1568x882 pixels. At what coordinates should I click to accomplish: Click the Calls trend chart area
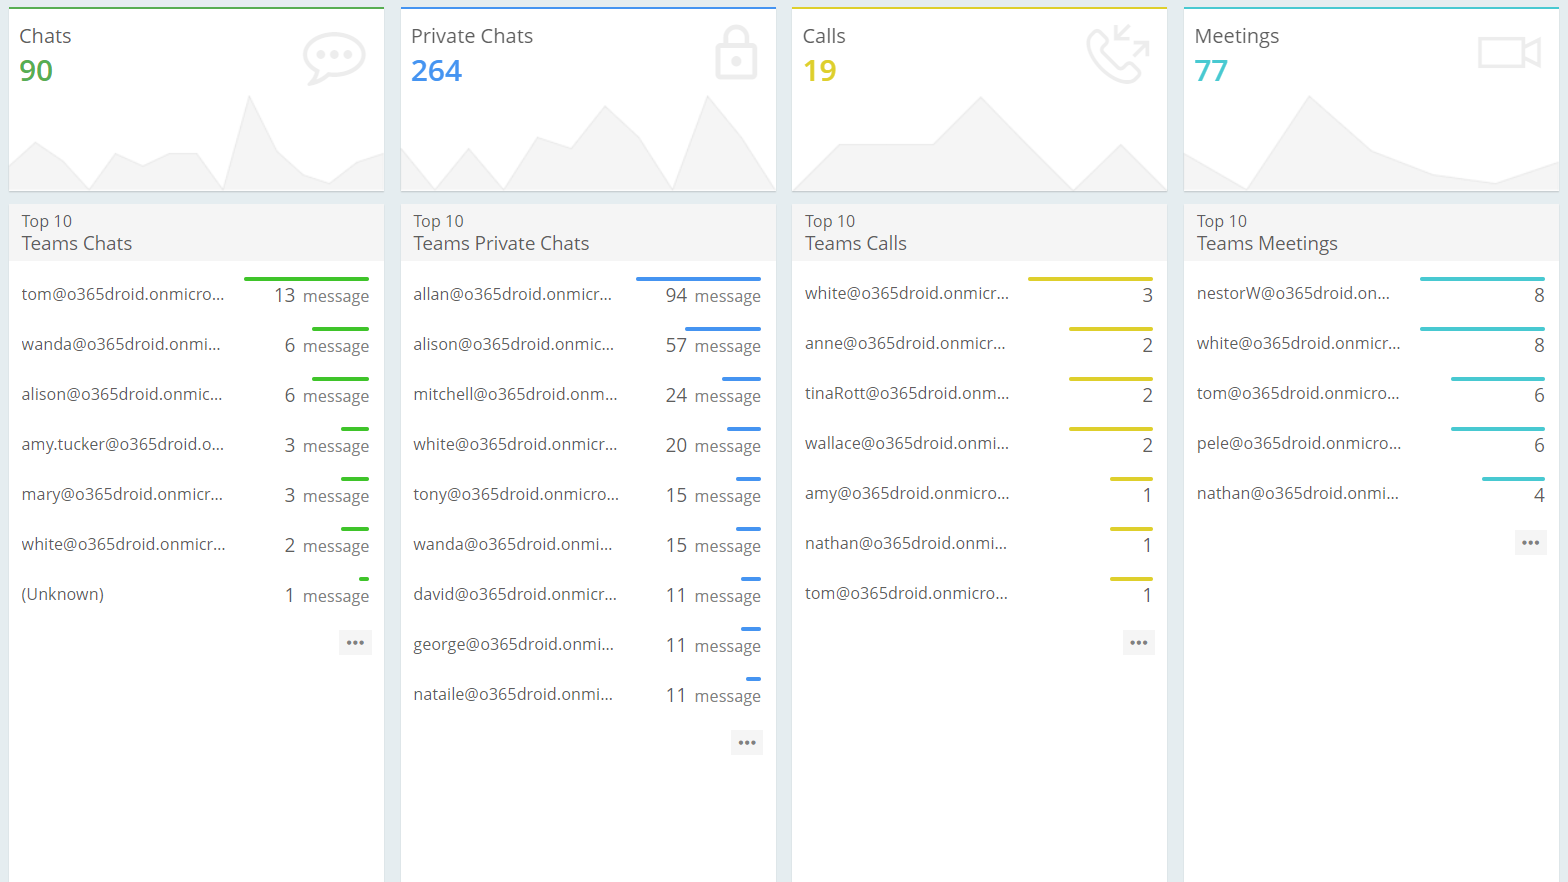pos(979,148)
